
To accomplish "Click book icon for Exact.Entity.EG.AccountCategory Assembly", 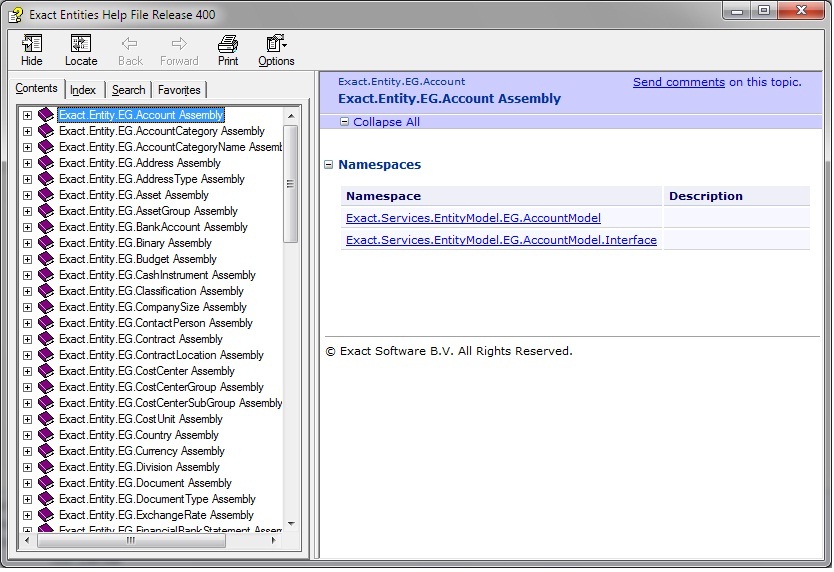I will tap(46, 131).
